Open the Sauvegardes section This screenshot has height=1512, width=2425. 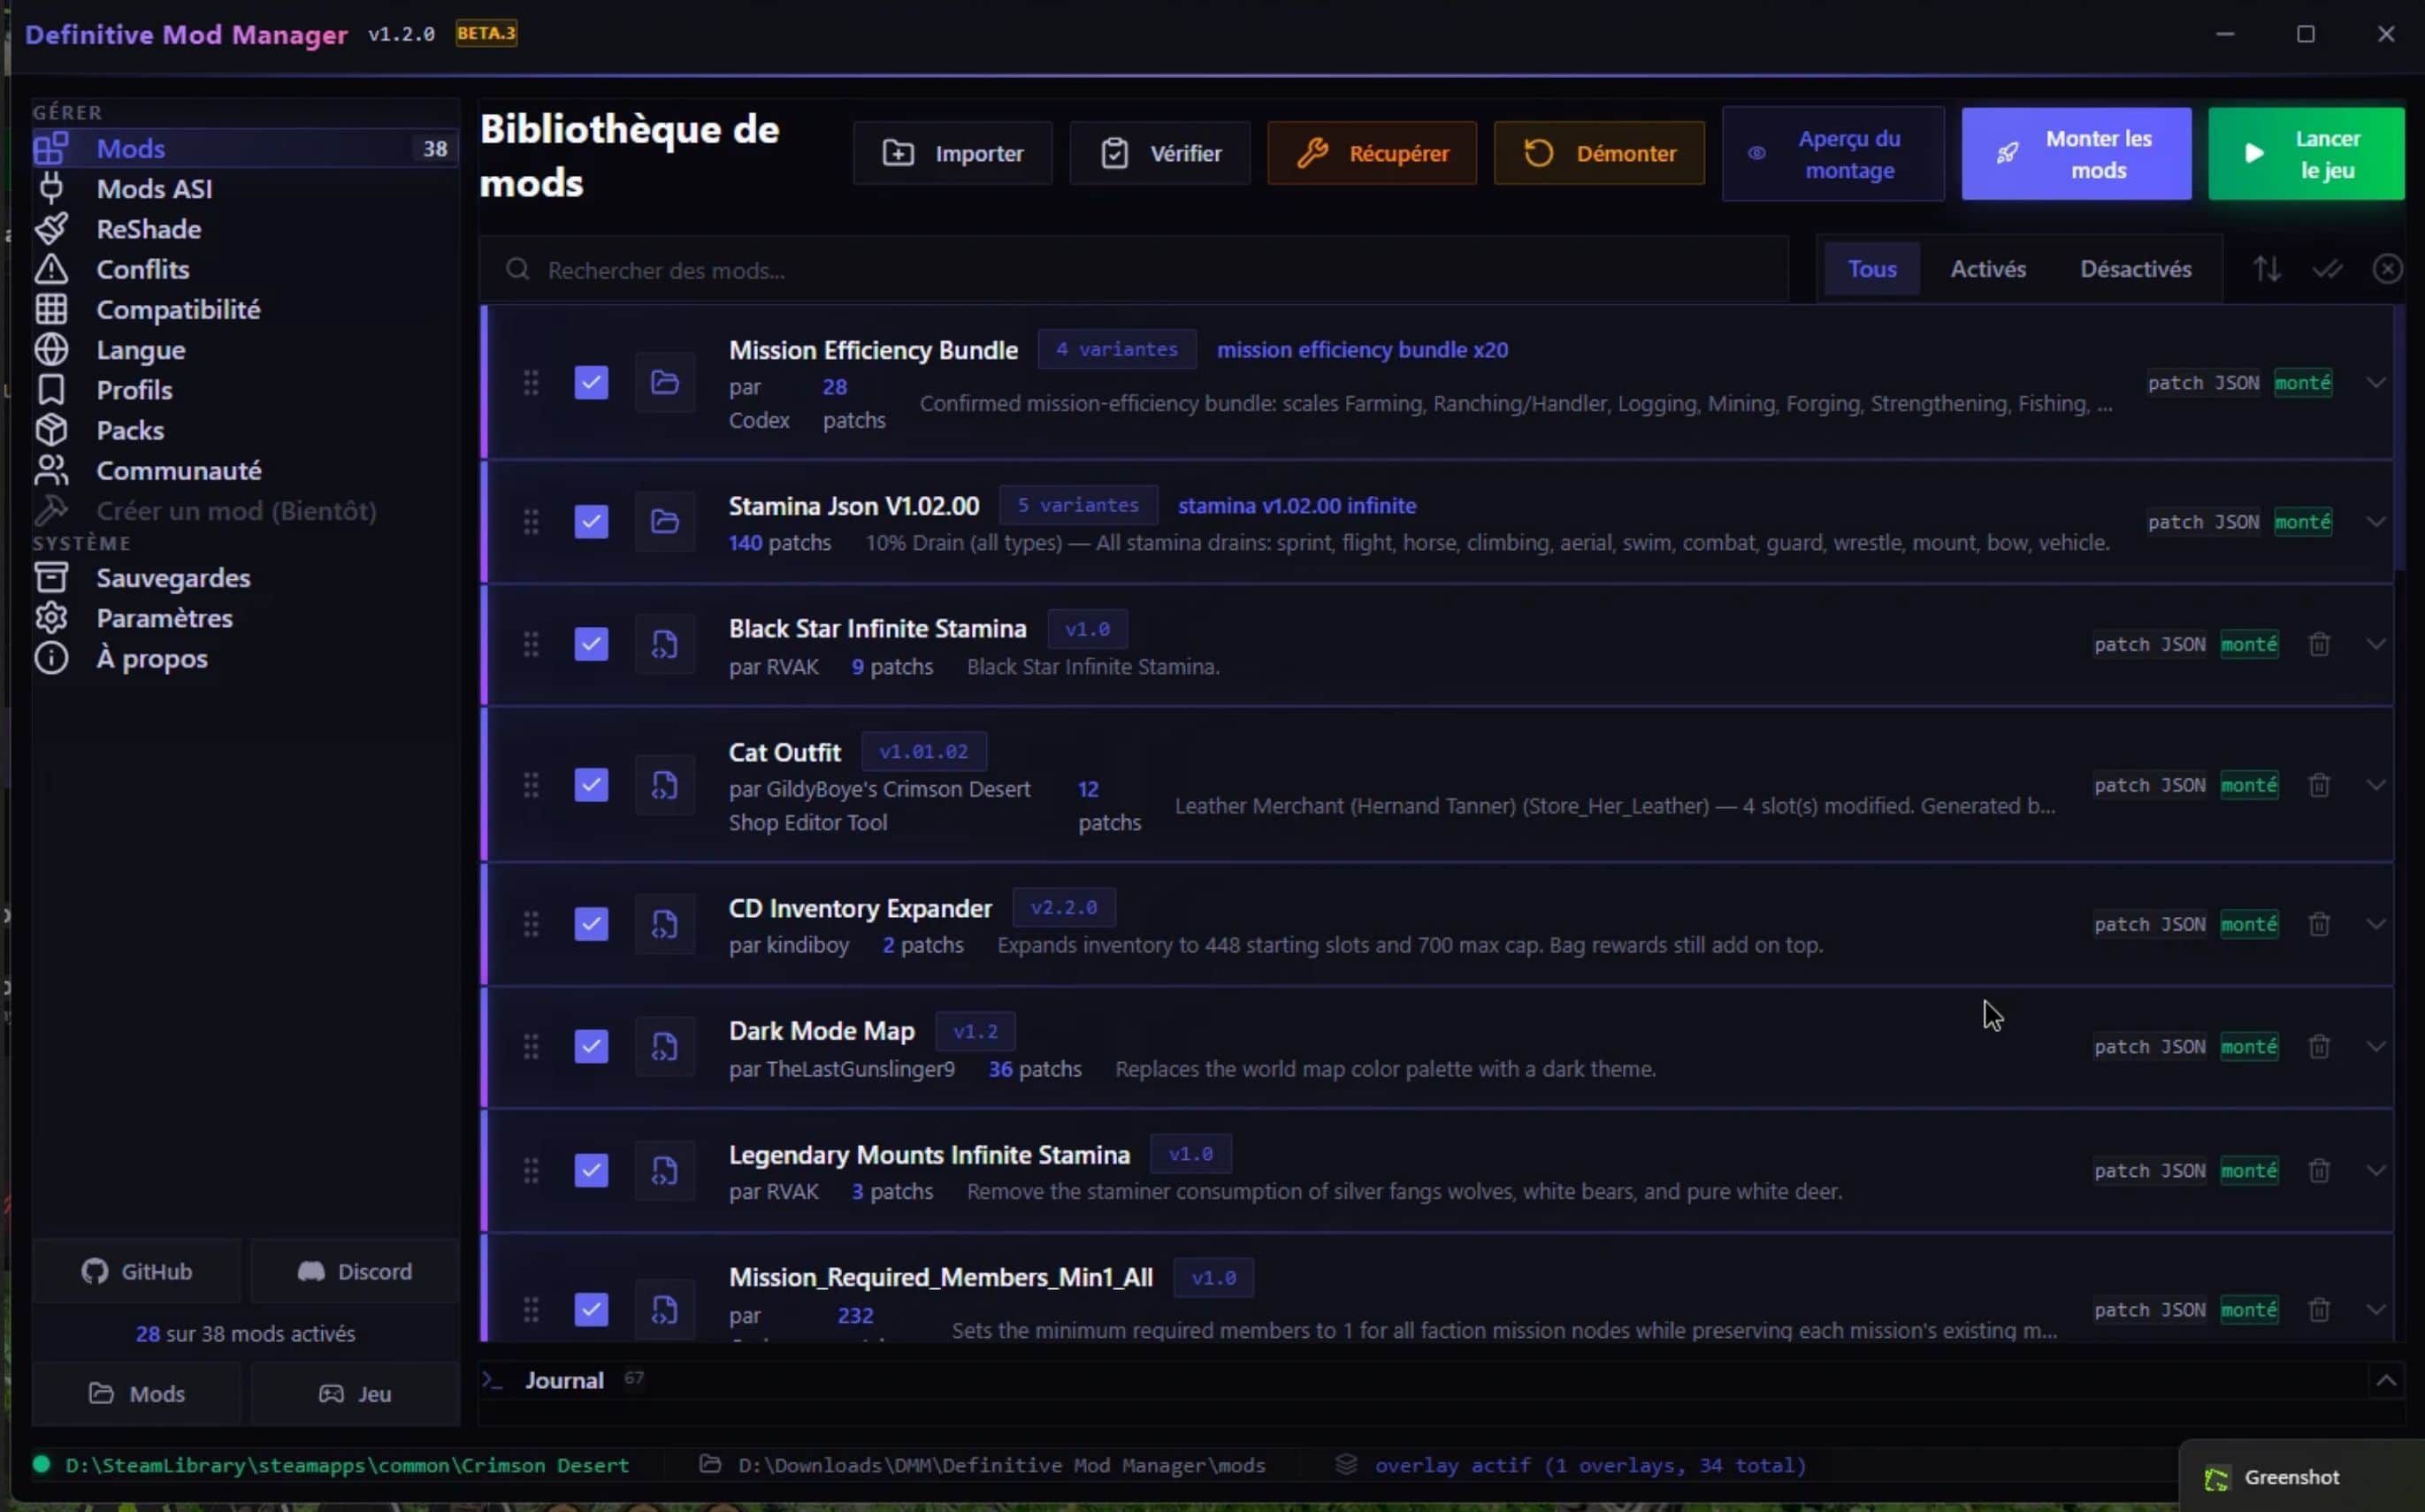172,578
